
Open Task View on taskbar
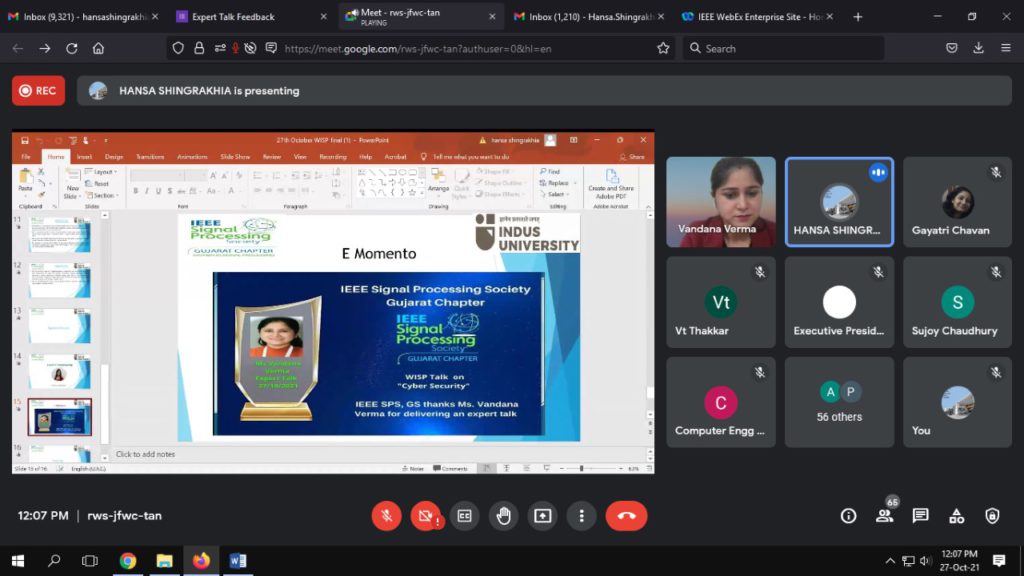(x=90, y=561)
